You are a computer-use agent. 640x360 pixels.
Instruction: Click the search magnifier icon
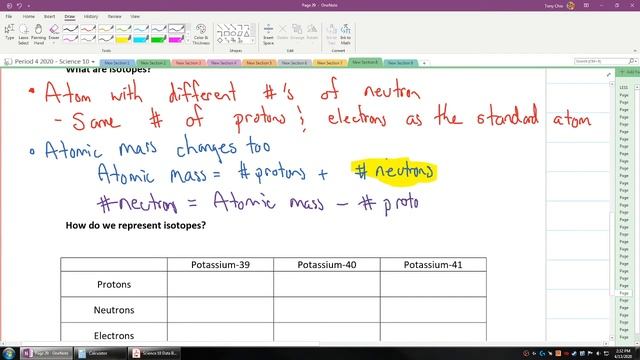pos(631,61)
